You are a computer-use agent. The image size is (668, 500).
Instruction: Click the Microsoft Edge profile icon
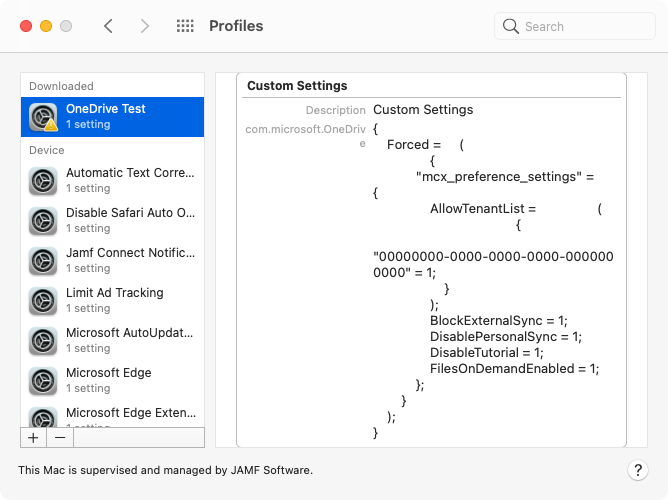[43, 381]
